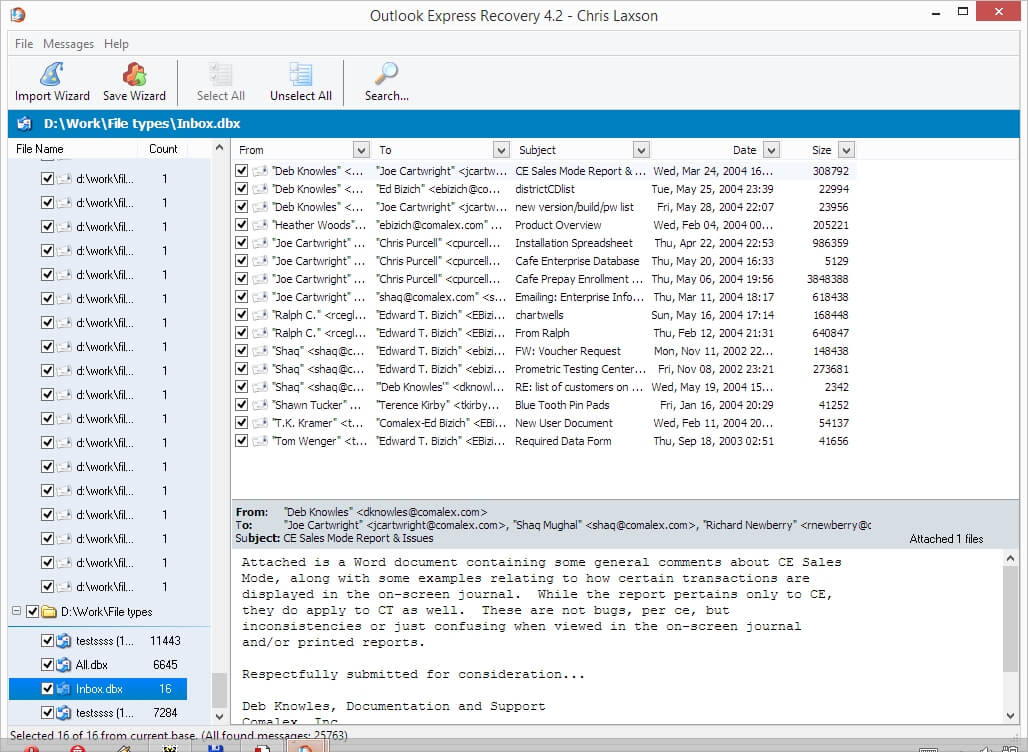This screenshot has height=752, width=1028.
Task: Click the database icon of testssss with count 11443
Action: (x=64, y=641)
